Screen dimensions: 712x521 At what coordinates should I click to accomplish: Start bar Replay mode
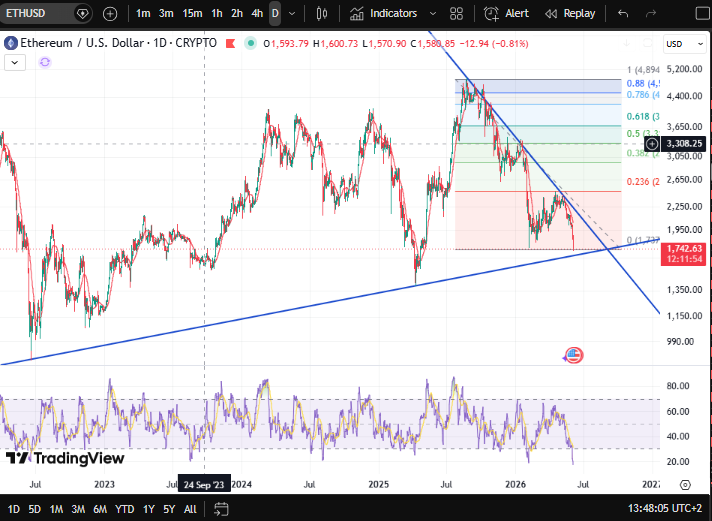pos(570,14)
